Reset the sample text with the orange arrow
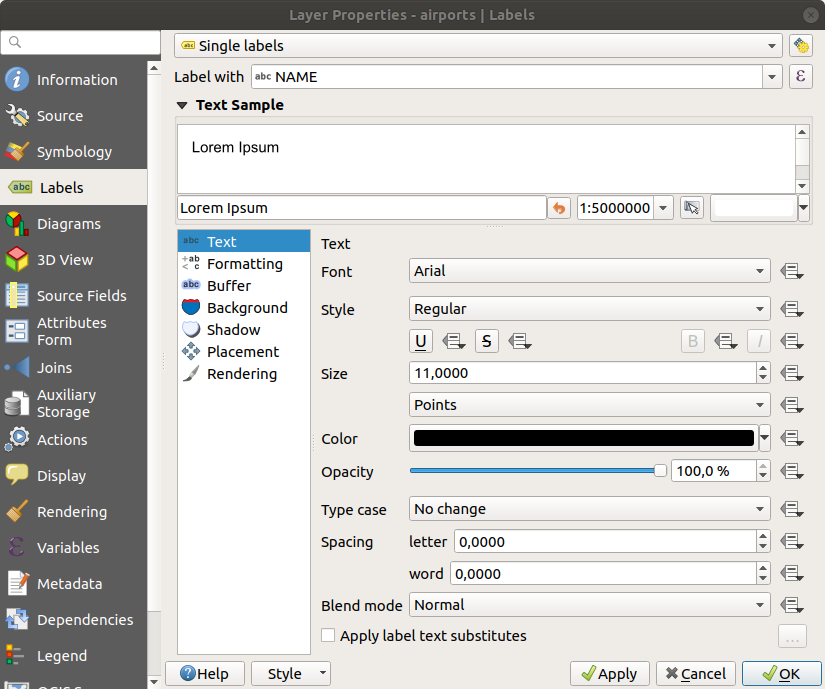Screen dimensions: 825x689 pos(559,208)
